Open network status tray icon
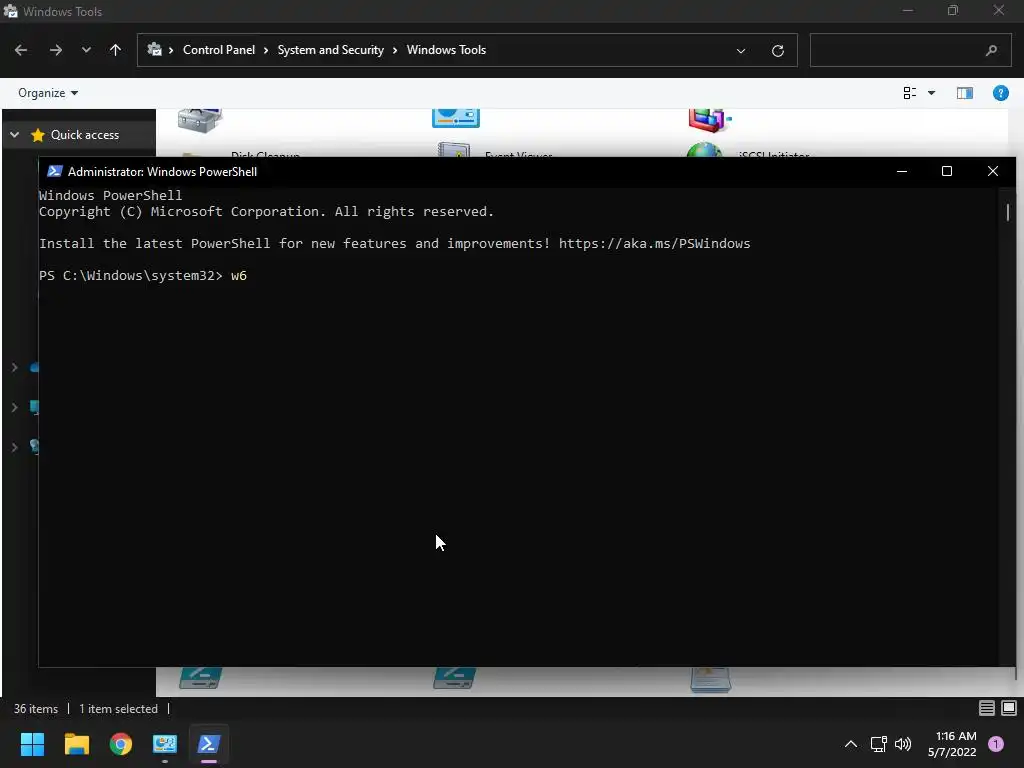Screen dimensions: 1024x768 coord(879,744)
